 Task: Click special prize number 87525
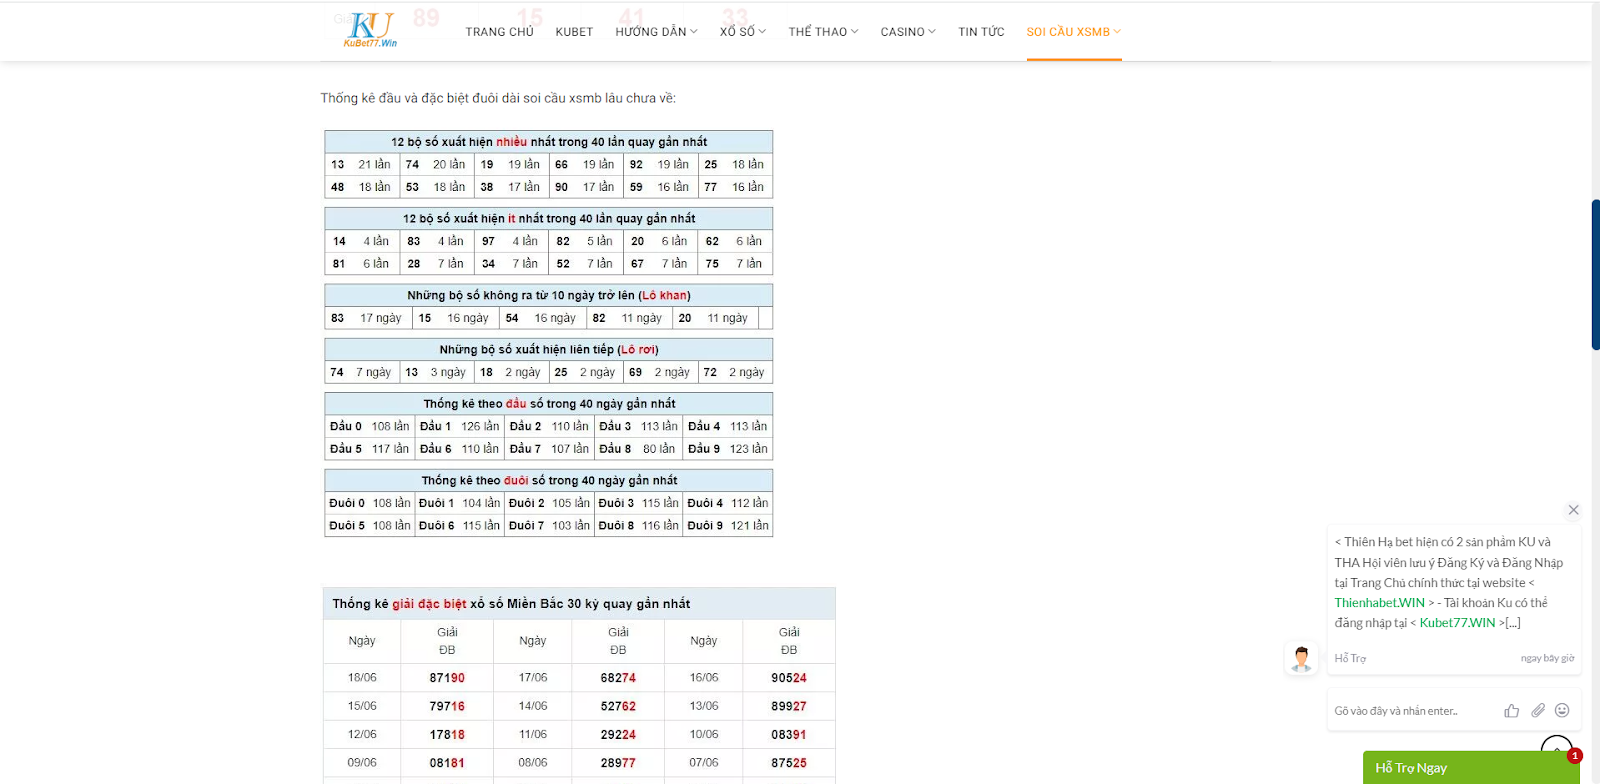pyautogui.click(x=789, y=763)
